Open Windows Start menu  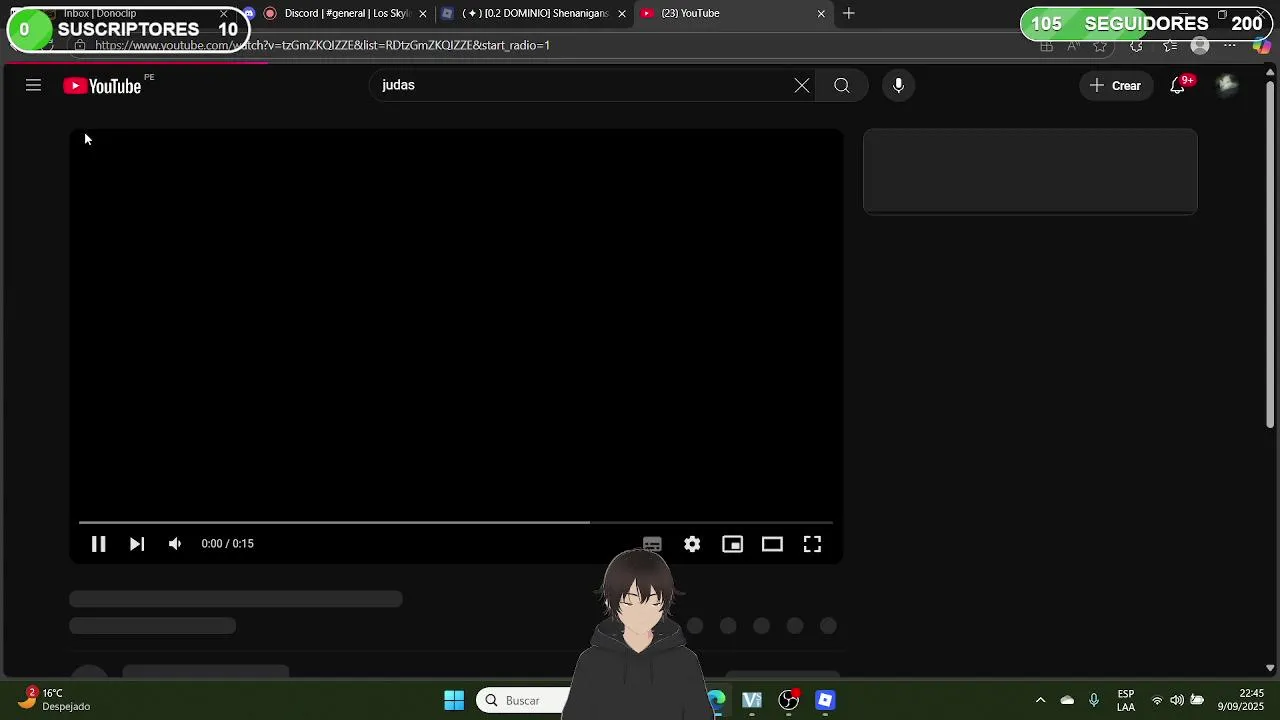point(454,700)
